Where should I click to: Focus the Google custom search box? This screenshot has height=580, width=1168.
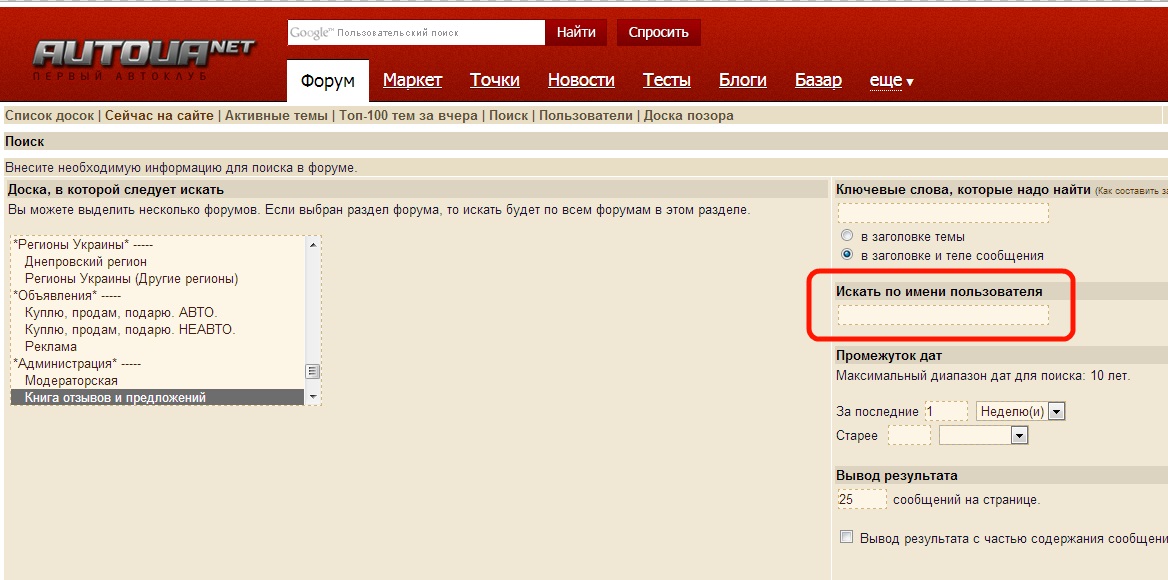416,32
